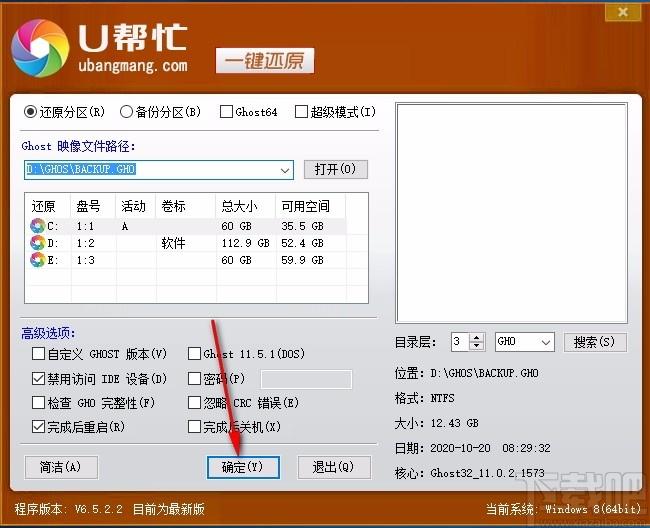Click the drive icon in the D: row

coord(38,243)
